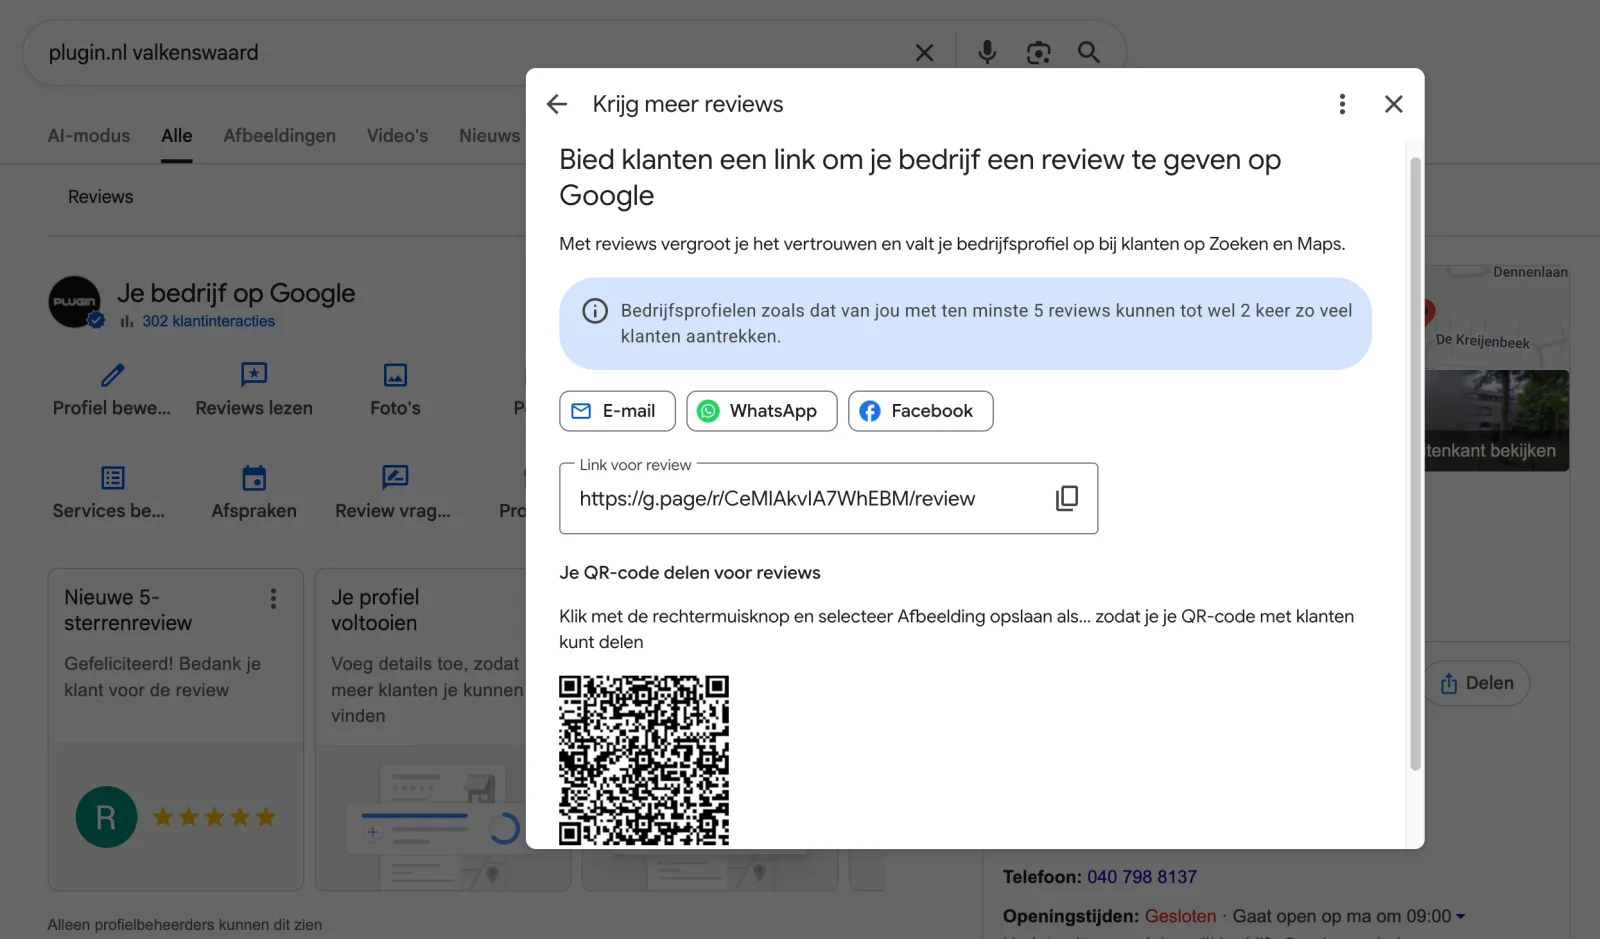Open Reviews lezen star icon
This screenshot has width=1600, height=939.
254,375
